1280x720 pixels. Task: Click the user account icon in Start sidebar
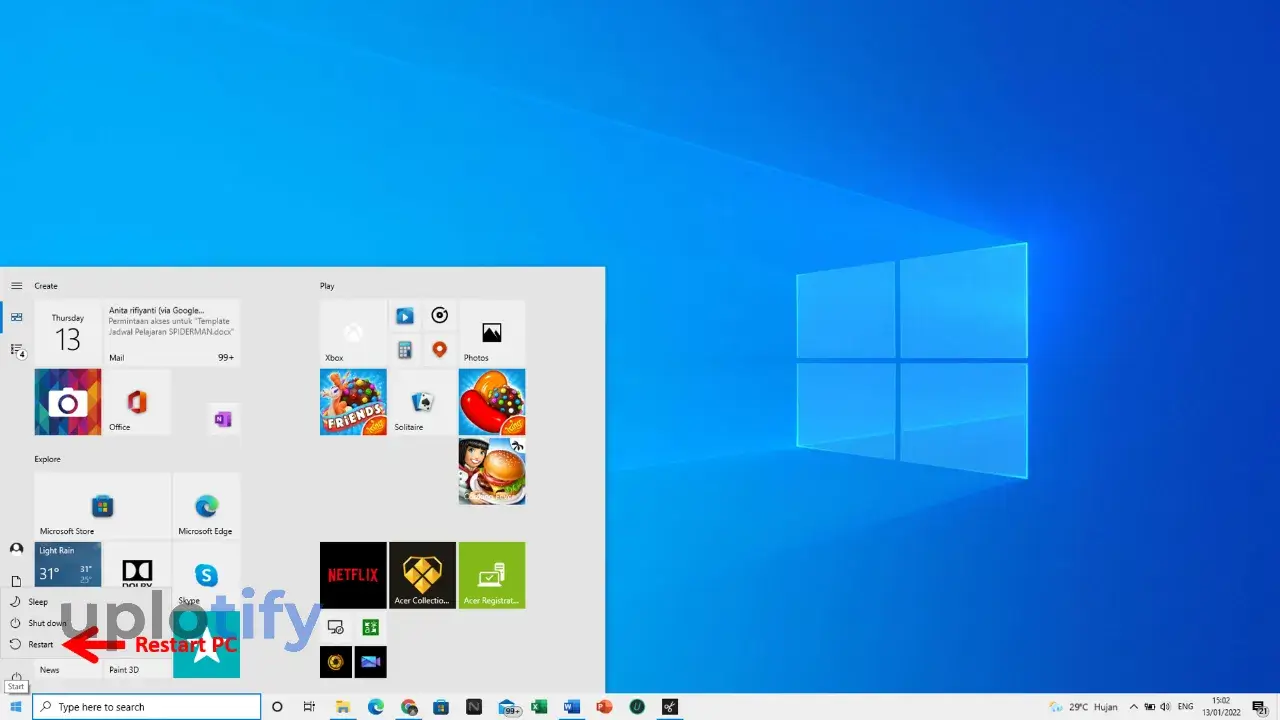(16, 549)
